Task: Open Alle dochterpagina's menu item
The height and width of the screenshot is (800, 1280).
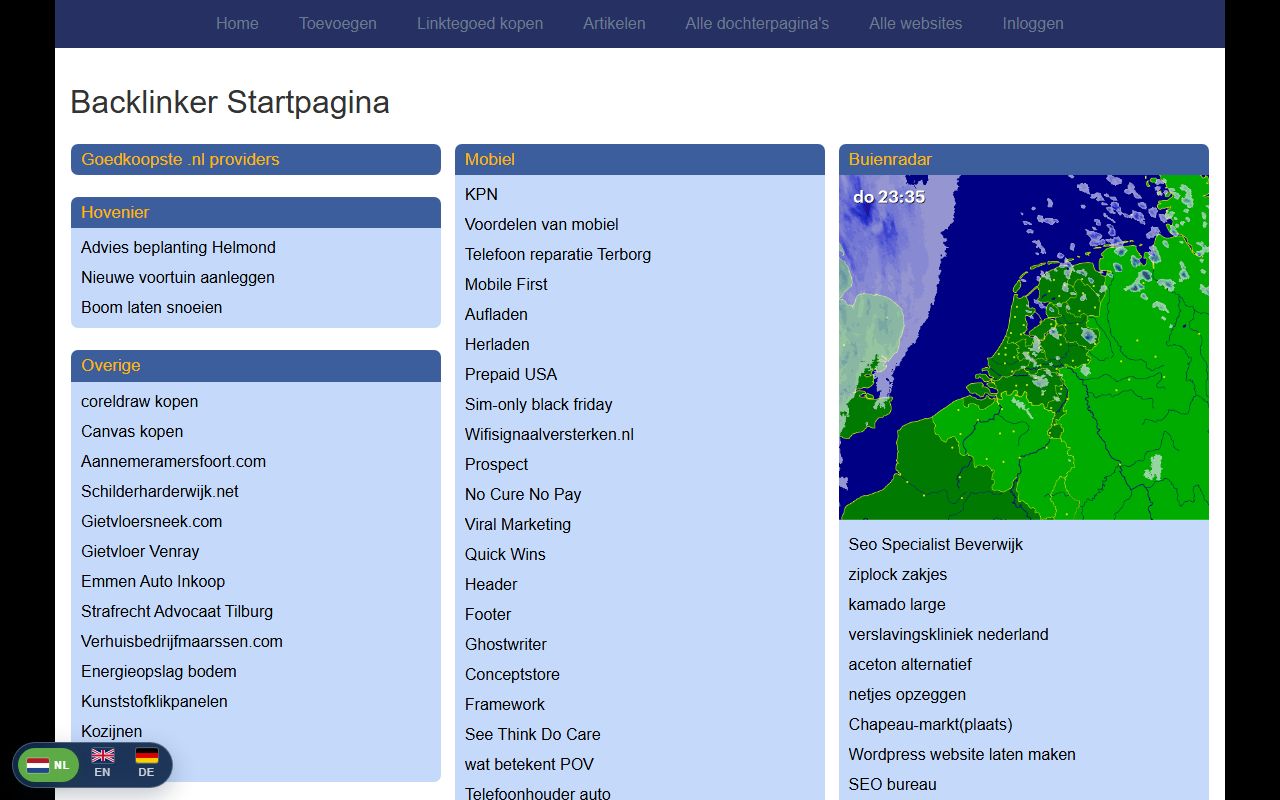Action: 757,23
